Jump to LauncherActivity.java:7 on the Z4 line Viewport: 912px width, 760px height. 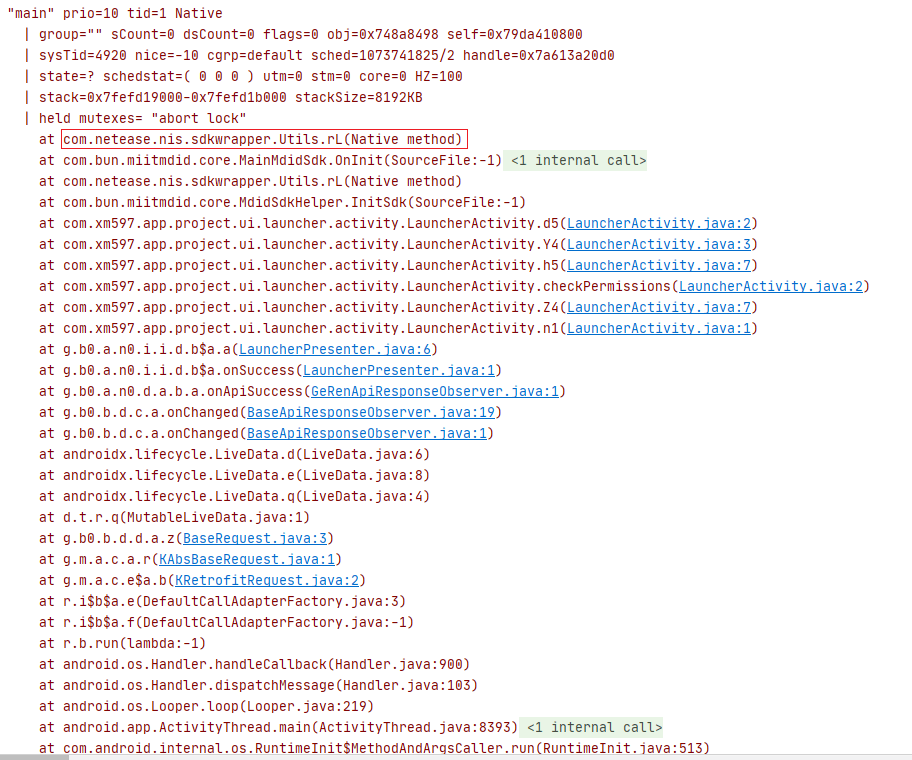pos(659,308)
